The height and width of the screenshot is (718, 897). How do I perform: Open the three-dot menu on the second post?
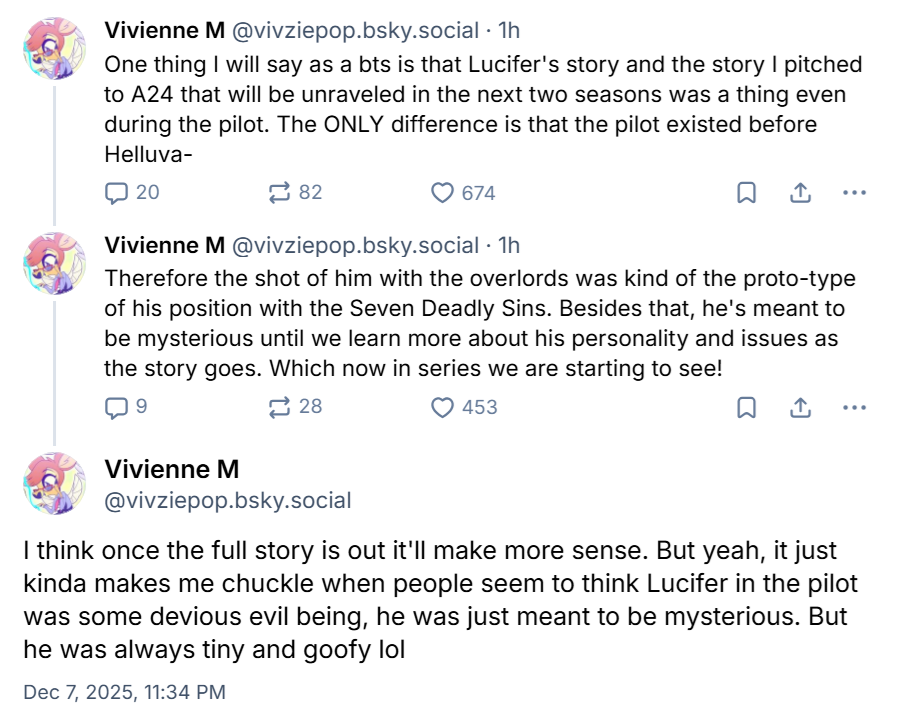point(855,406)
